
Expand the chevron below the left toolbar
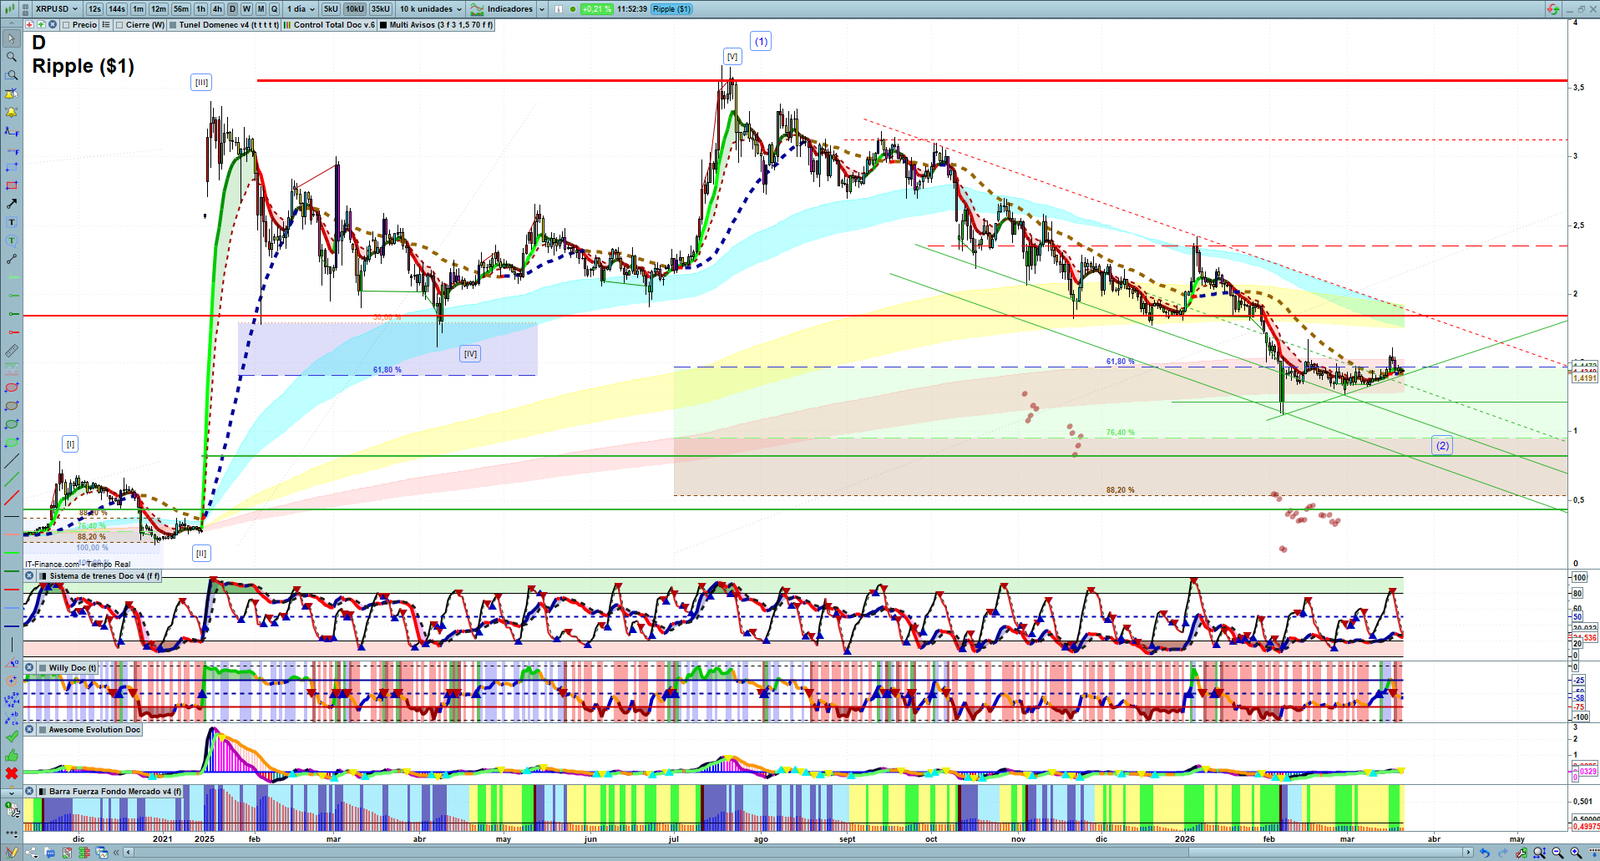[11, 792]
